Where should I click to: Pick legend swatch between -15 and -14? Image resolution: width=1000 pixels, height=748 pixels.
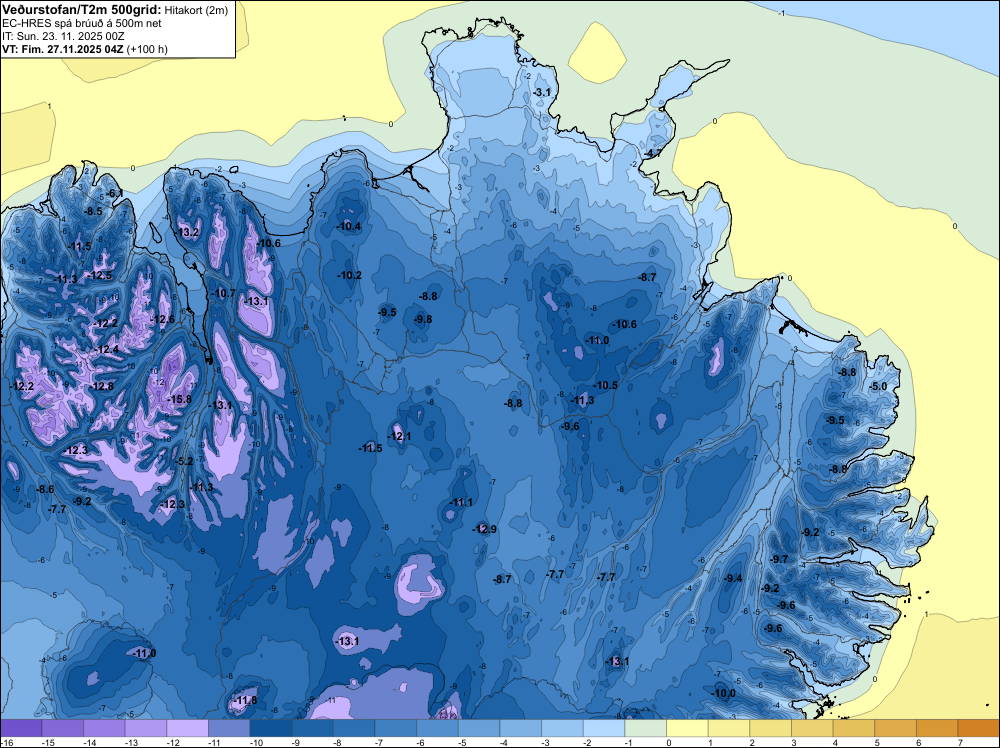62,728
